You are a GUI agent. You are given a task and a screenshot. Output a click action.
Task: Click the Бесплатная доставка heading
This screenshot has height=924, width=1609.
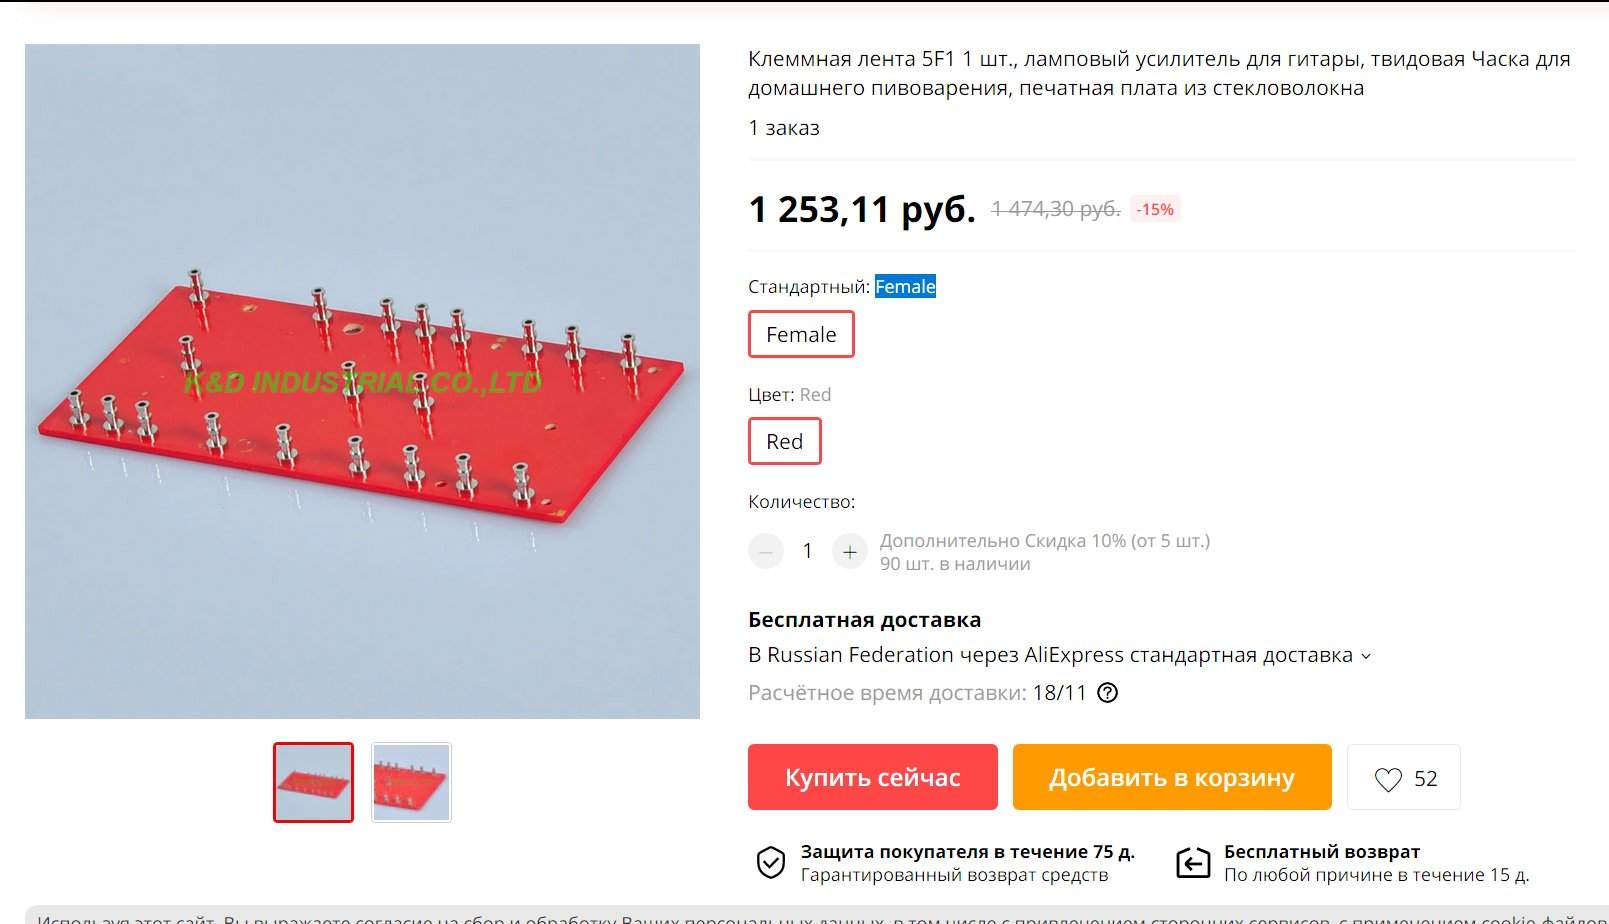864,620
